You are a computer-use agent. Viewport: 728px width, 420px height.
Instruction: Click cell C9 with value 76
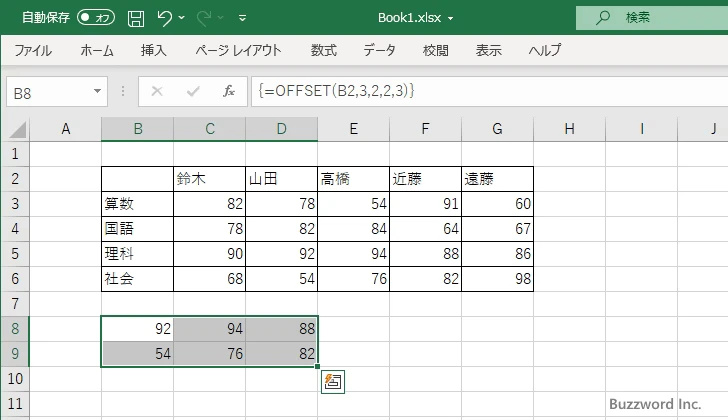209,354
